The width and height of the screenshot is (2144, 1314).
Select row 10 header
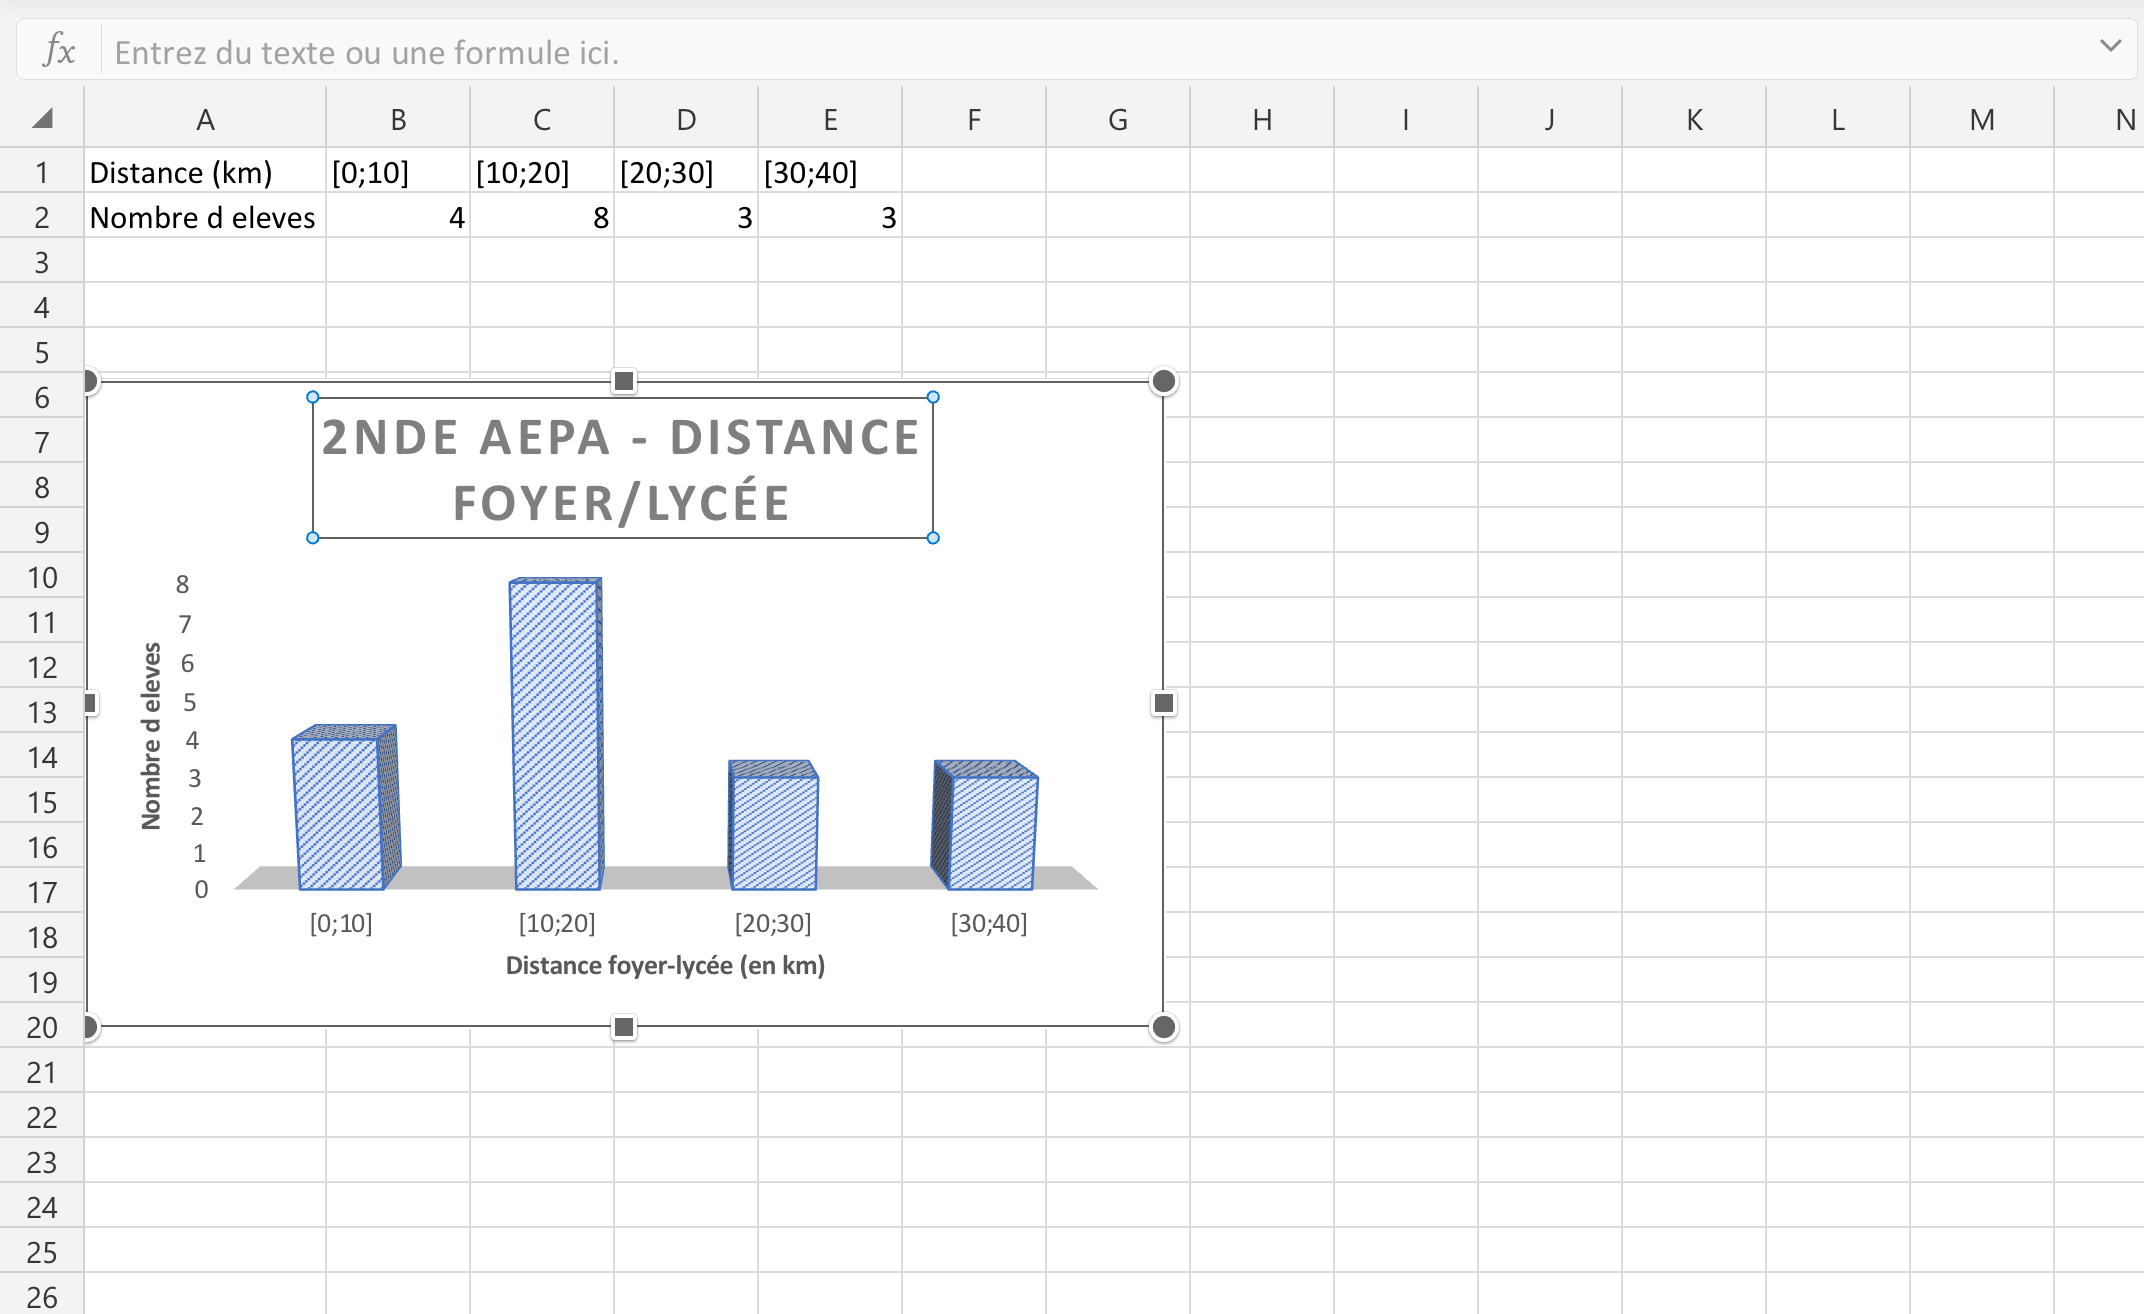click(x=42, y=577)
